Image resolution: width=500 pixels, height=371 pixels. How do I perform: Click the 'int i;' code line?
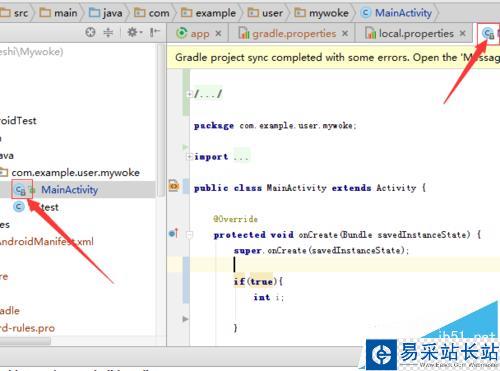[269, 297]
